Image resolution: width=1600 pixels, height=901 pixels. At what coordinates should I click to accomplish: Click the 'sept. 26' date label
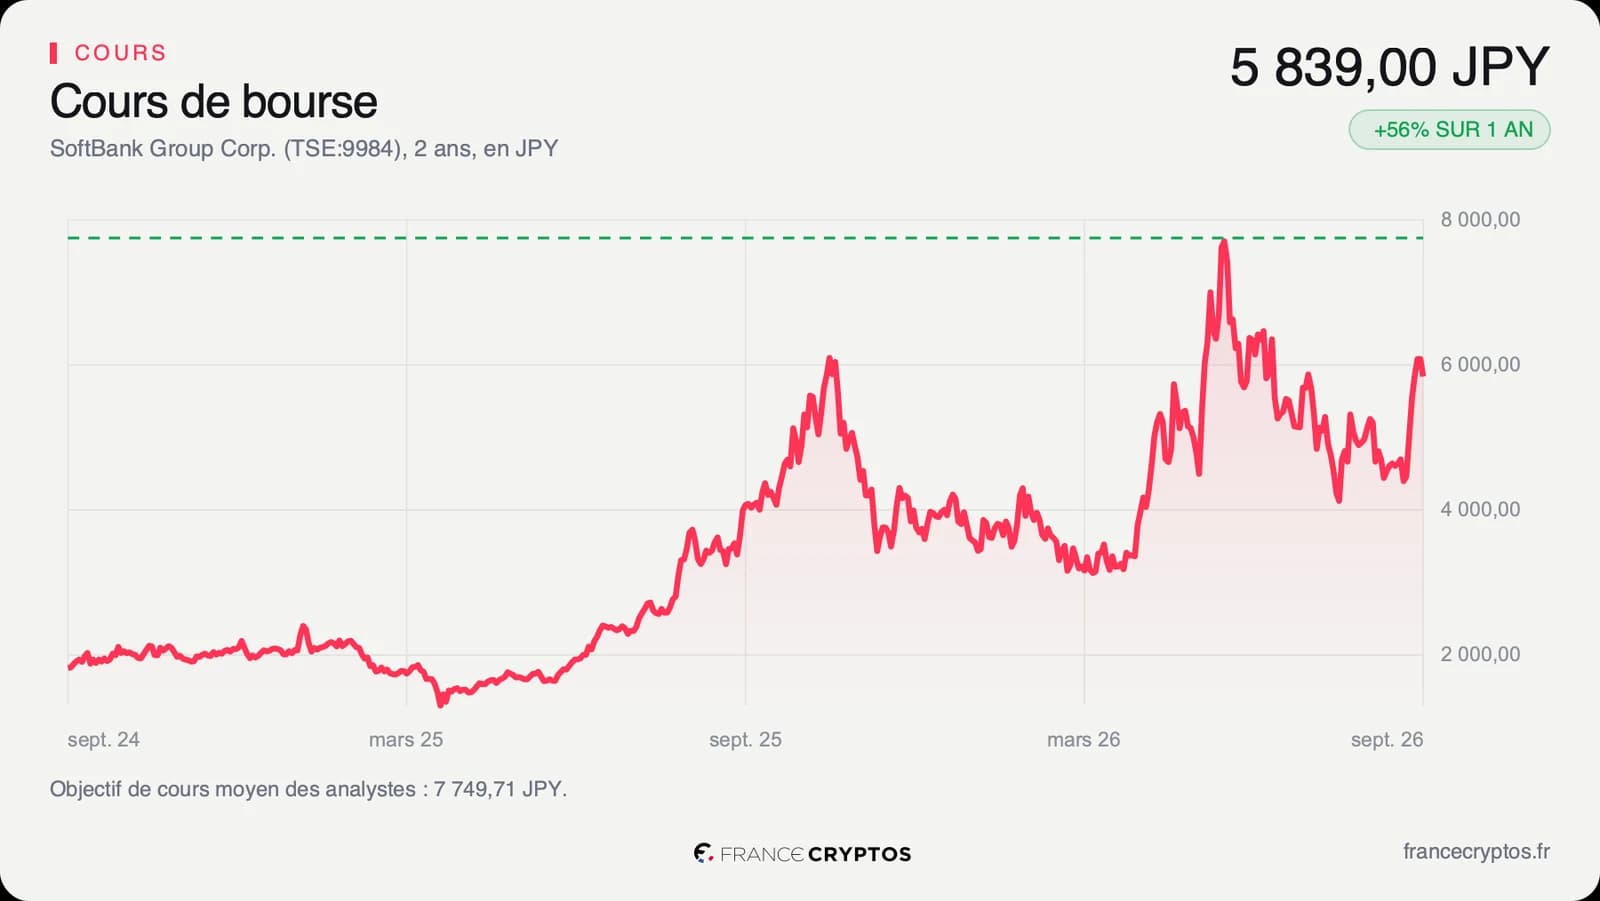click(x=1387, y=740)
